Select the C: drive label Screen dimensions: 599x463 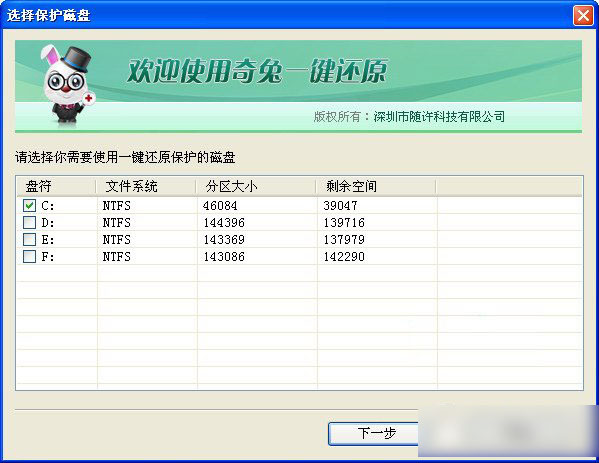click(48, 206)
